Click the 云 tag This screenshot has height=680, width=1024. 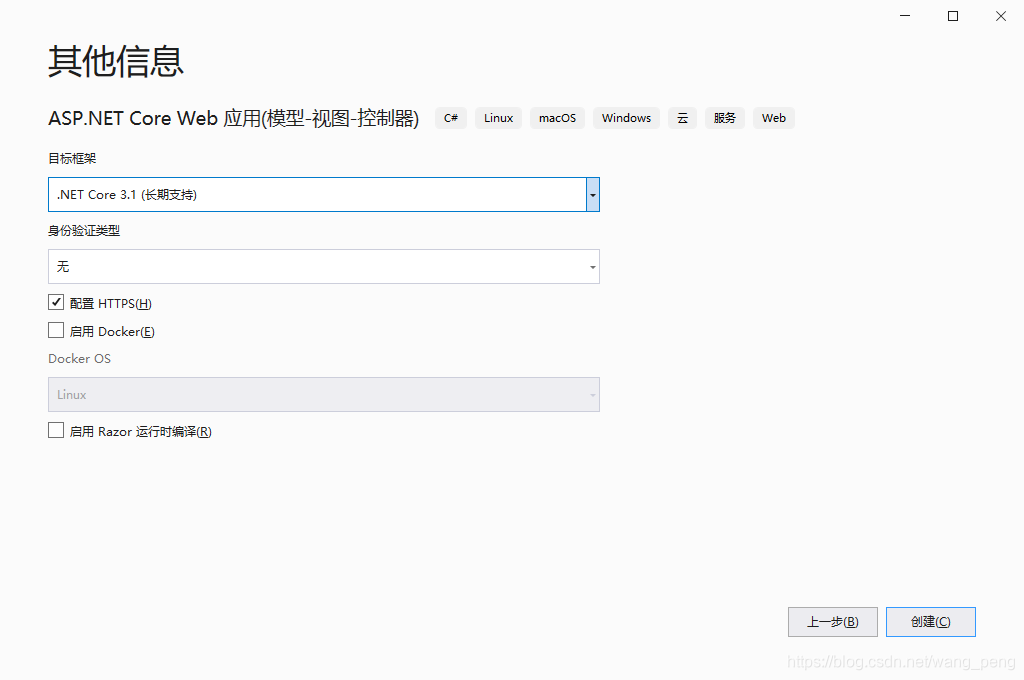coord(682,118)
